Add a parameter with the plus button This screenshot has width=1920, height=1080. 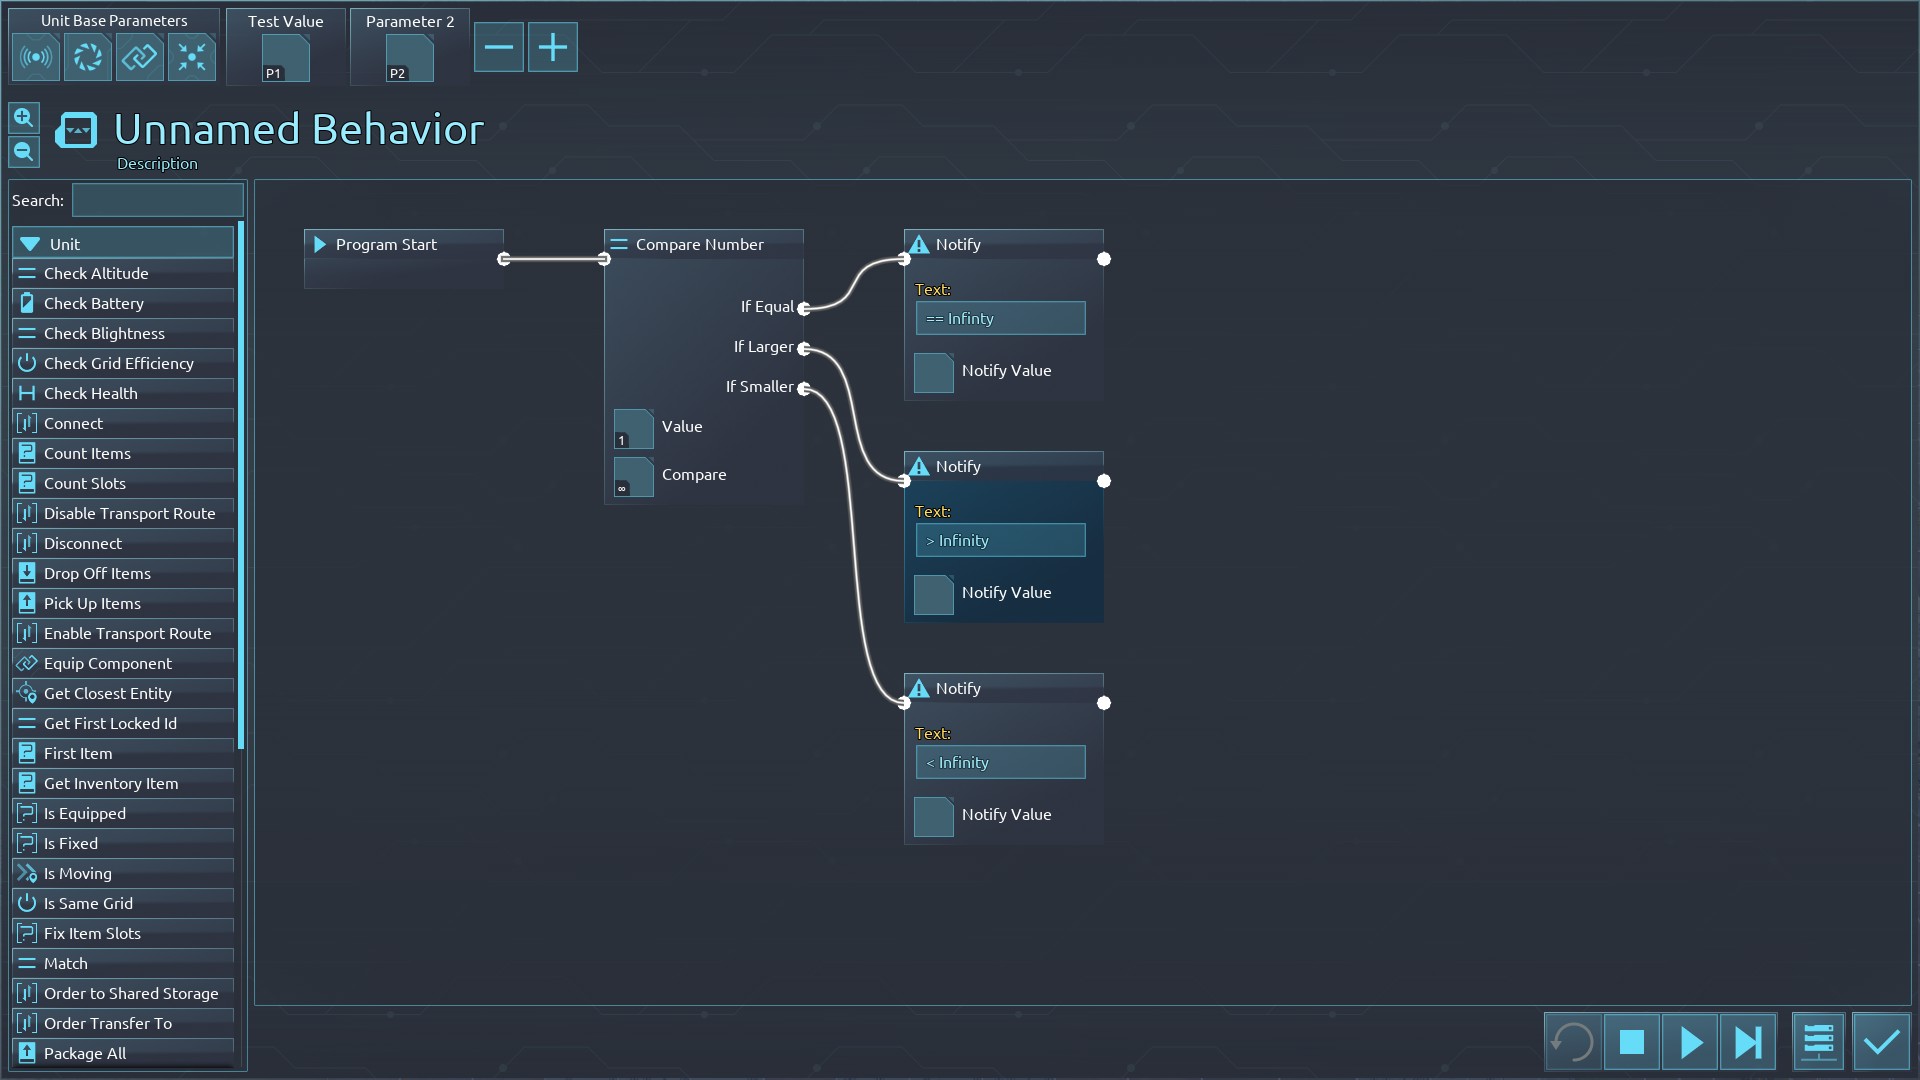click(x=552, y=47)
